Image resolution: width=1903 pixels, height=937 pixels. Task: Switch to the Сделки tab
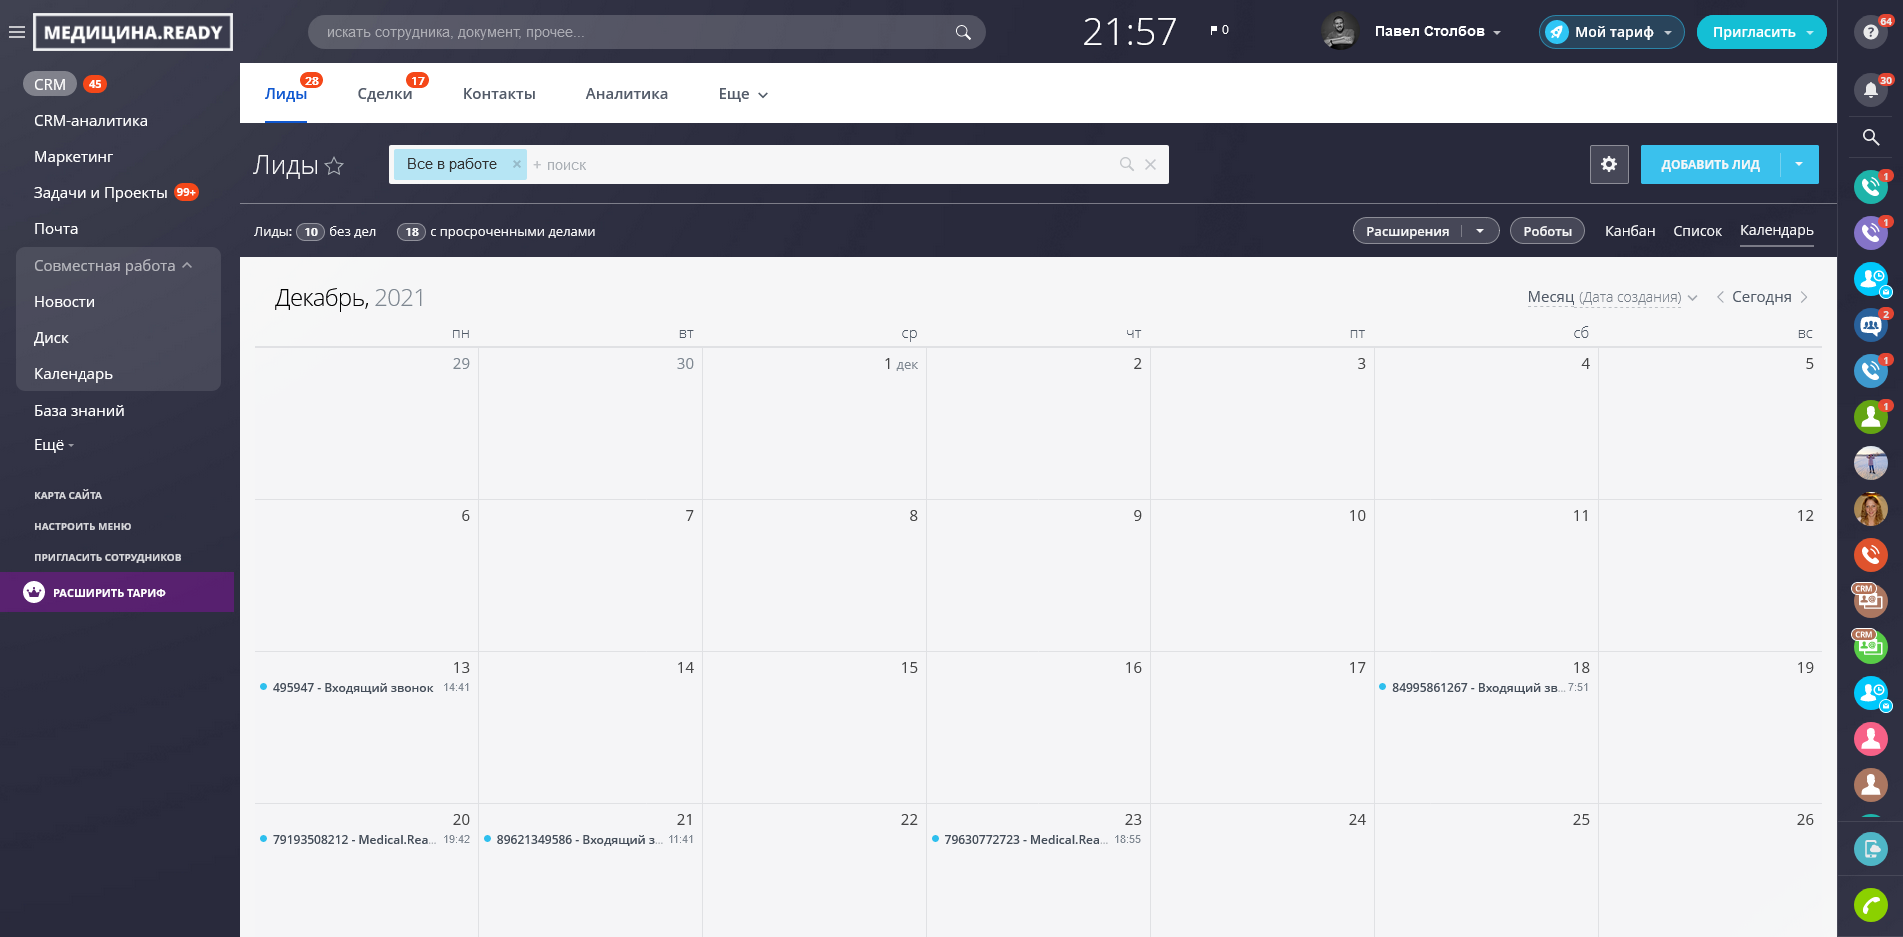[384, 94]
